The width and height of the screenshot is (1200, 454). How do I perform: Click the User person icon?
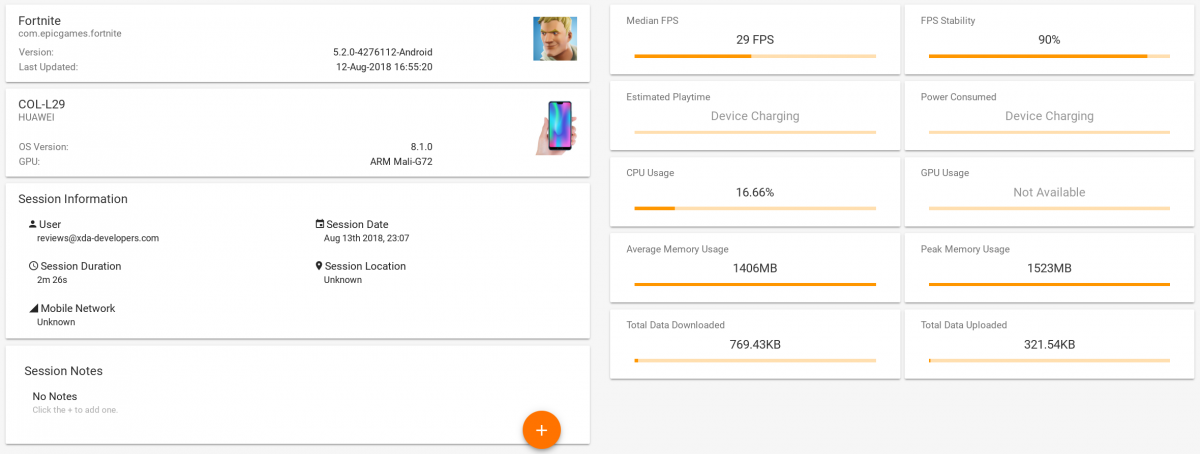pos(33,224)
